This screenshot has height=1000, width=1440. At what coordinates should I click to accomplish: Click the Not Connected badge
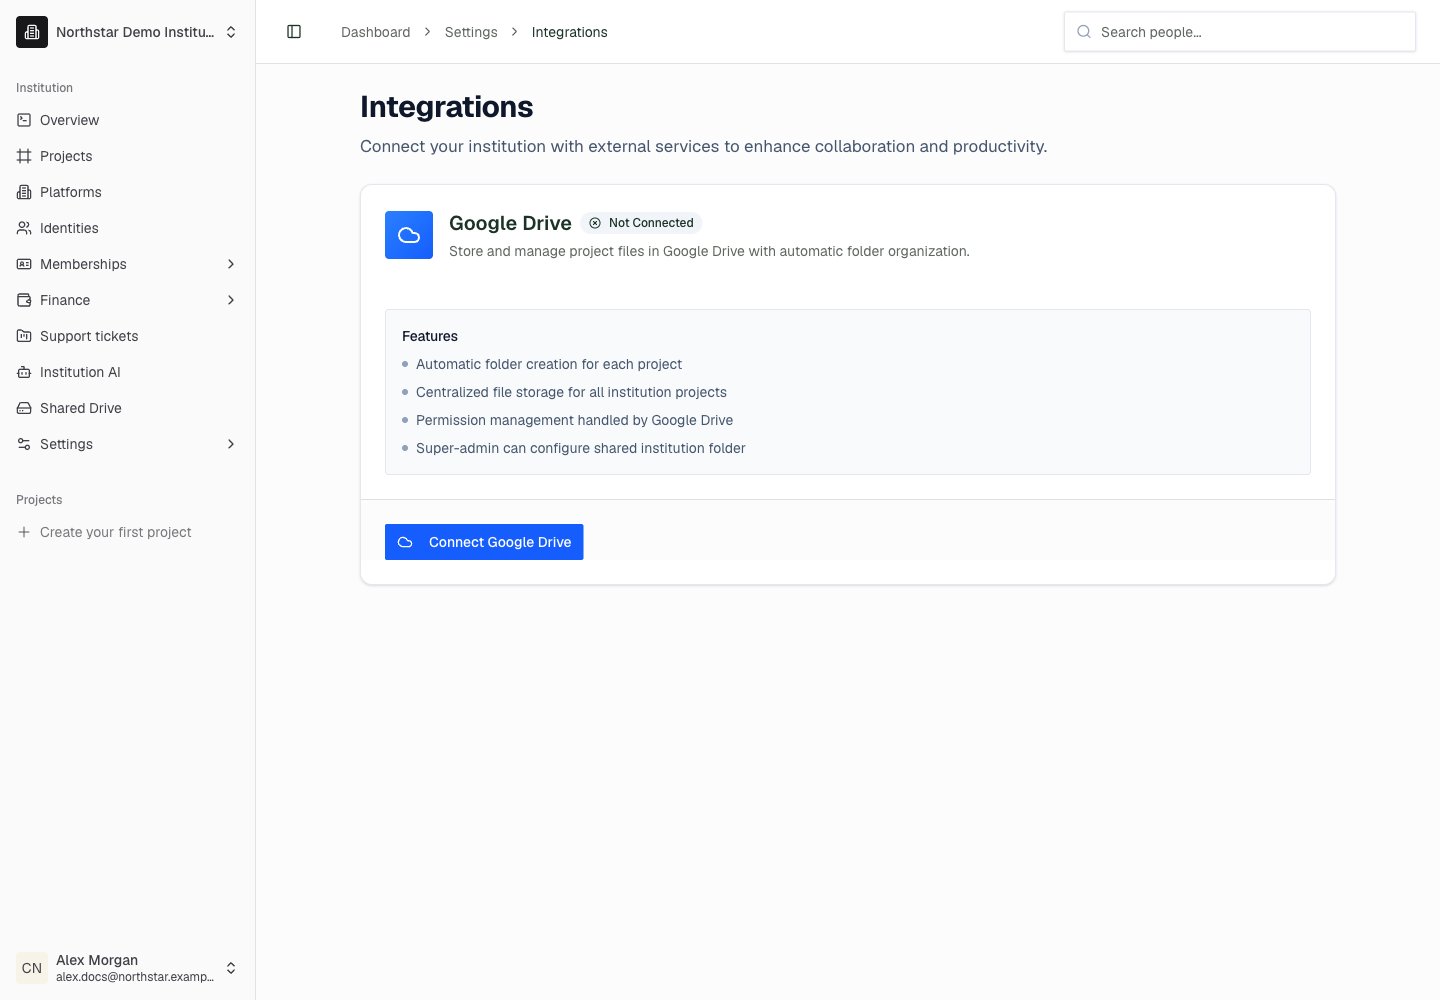pos(641,223)
